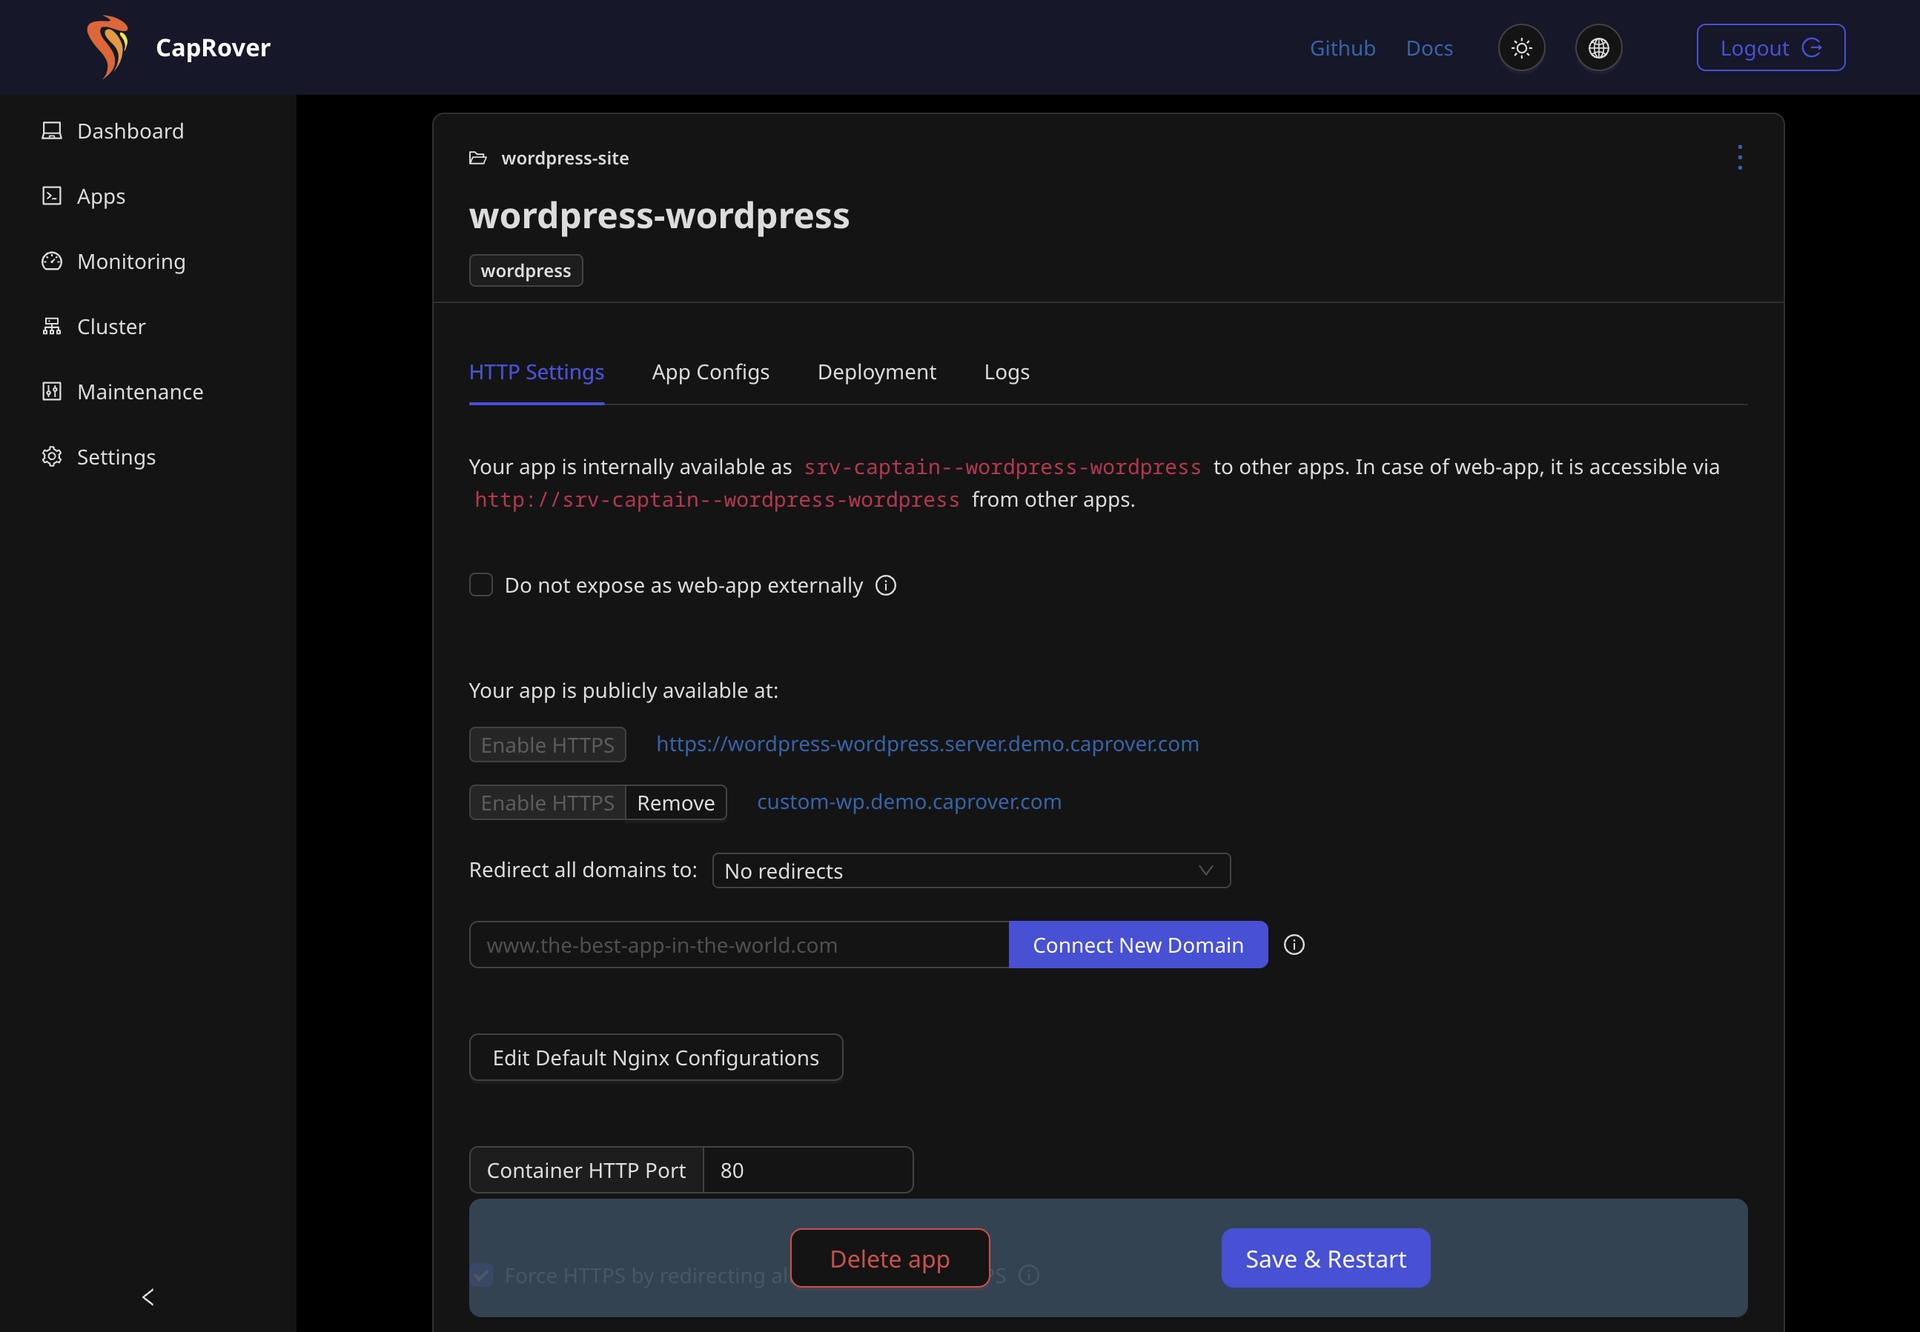1920x1332 pixels.
Task: Open the custom-wp.demo.caprover.com link
Action: [909, 802]
